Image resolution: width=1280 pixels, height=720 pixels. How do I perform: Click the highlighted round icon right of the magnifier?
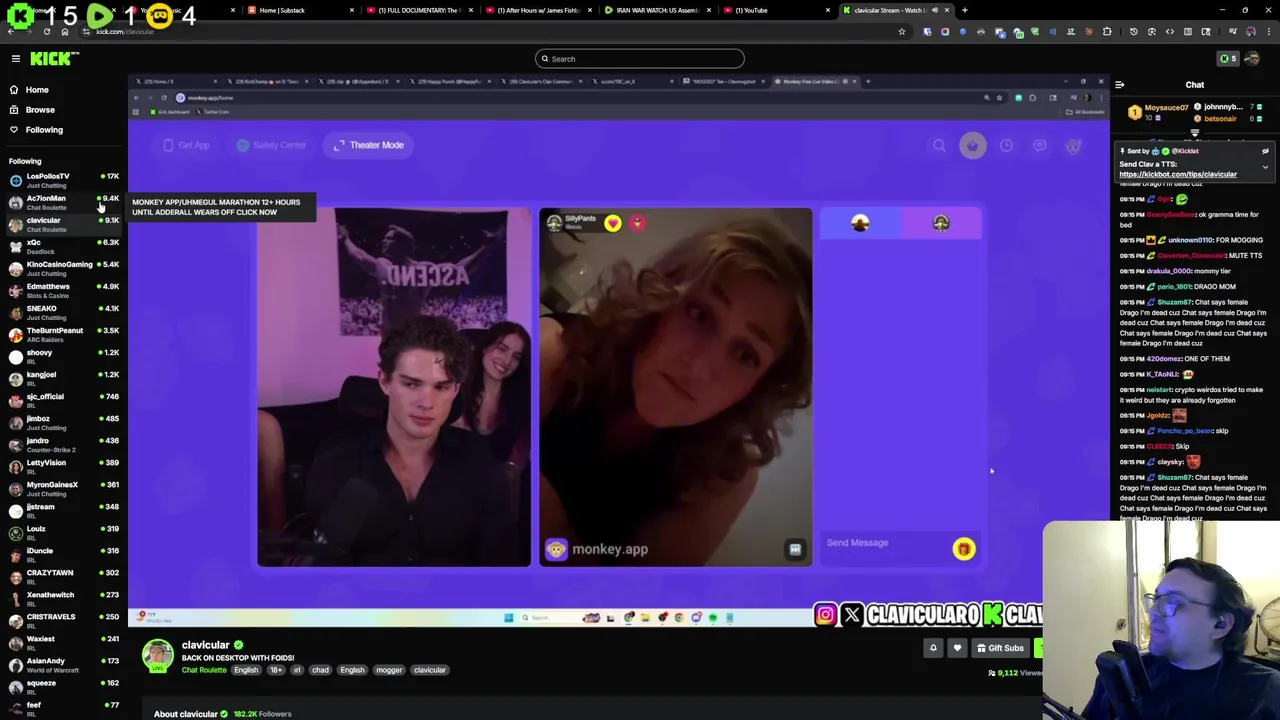pyautogui.click(x=972, y=146)
